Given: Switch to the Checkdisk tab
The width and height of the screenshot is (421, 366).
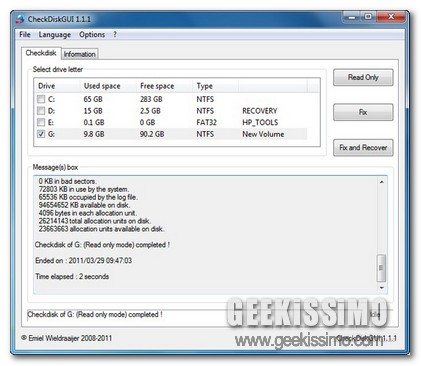Looking at the screenshot, I should pyautogui.click(x=41, y=53).
